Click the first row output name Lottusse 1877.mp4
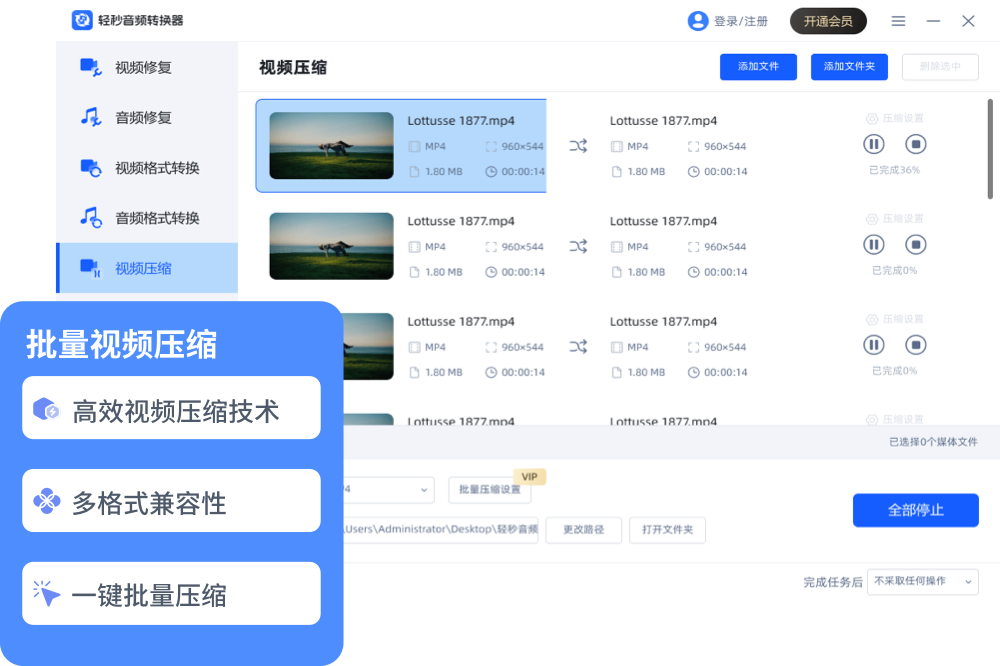 tap(663, 121)
